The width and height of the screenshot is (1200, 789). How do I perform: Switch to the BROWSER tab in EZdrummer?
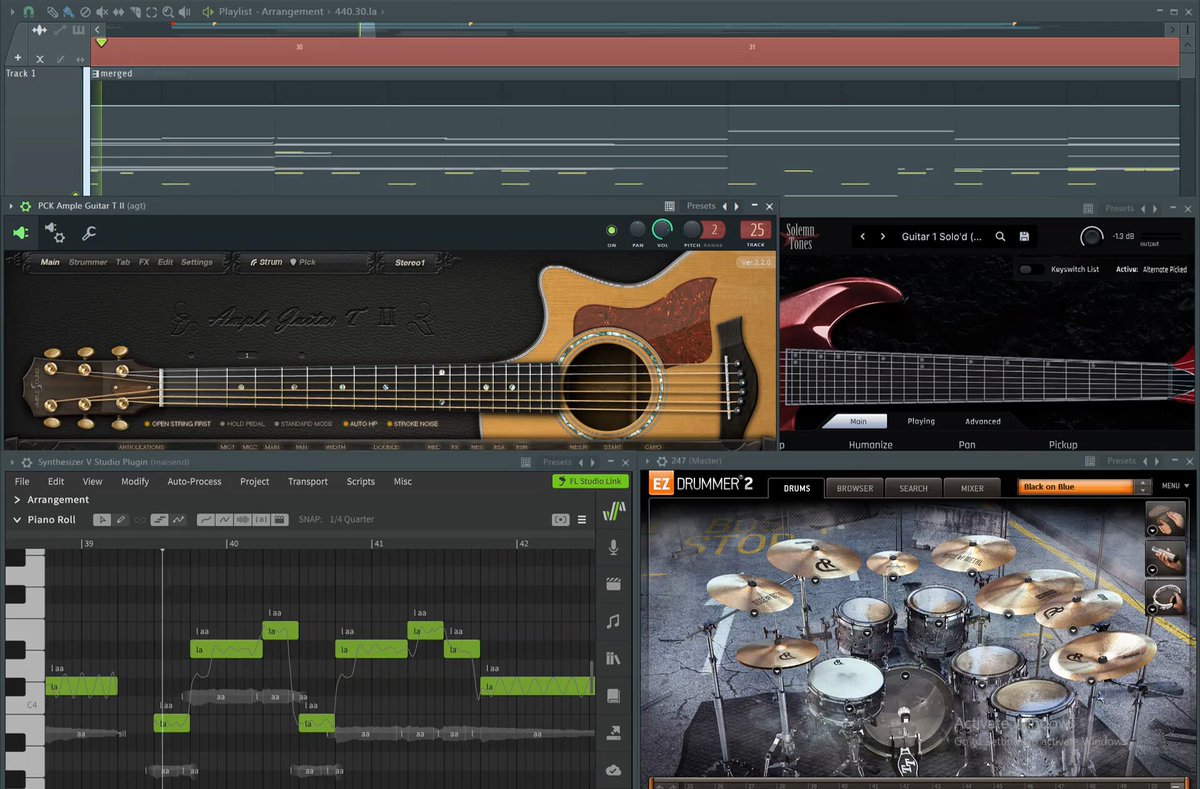(855, 488)
